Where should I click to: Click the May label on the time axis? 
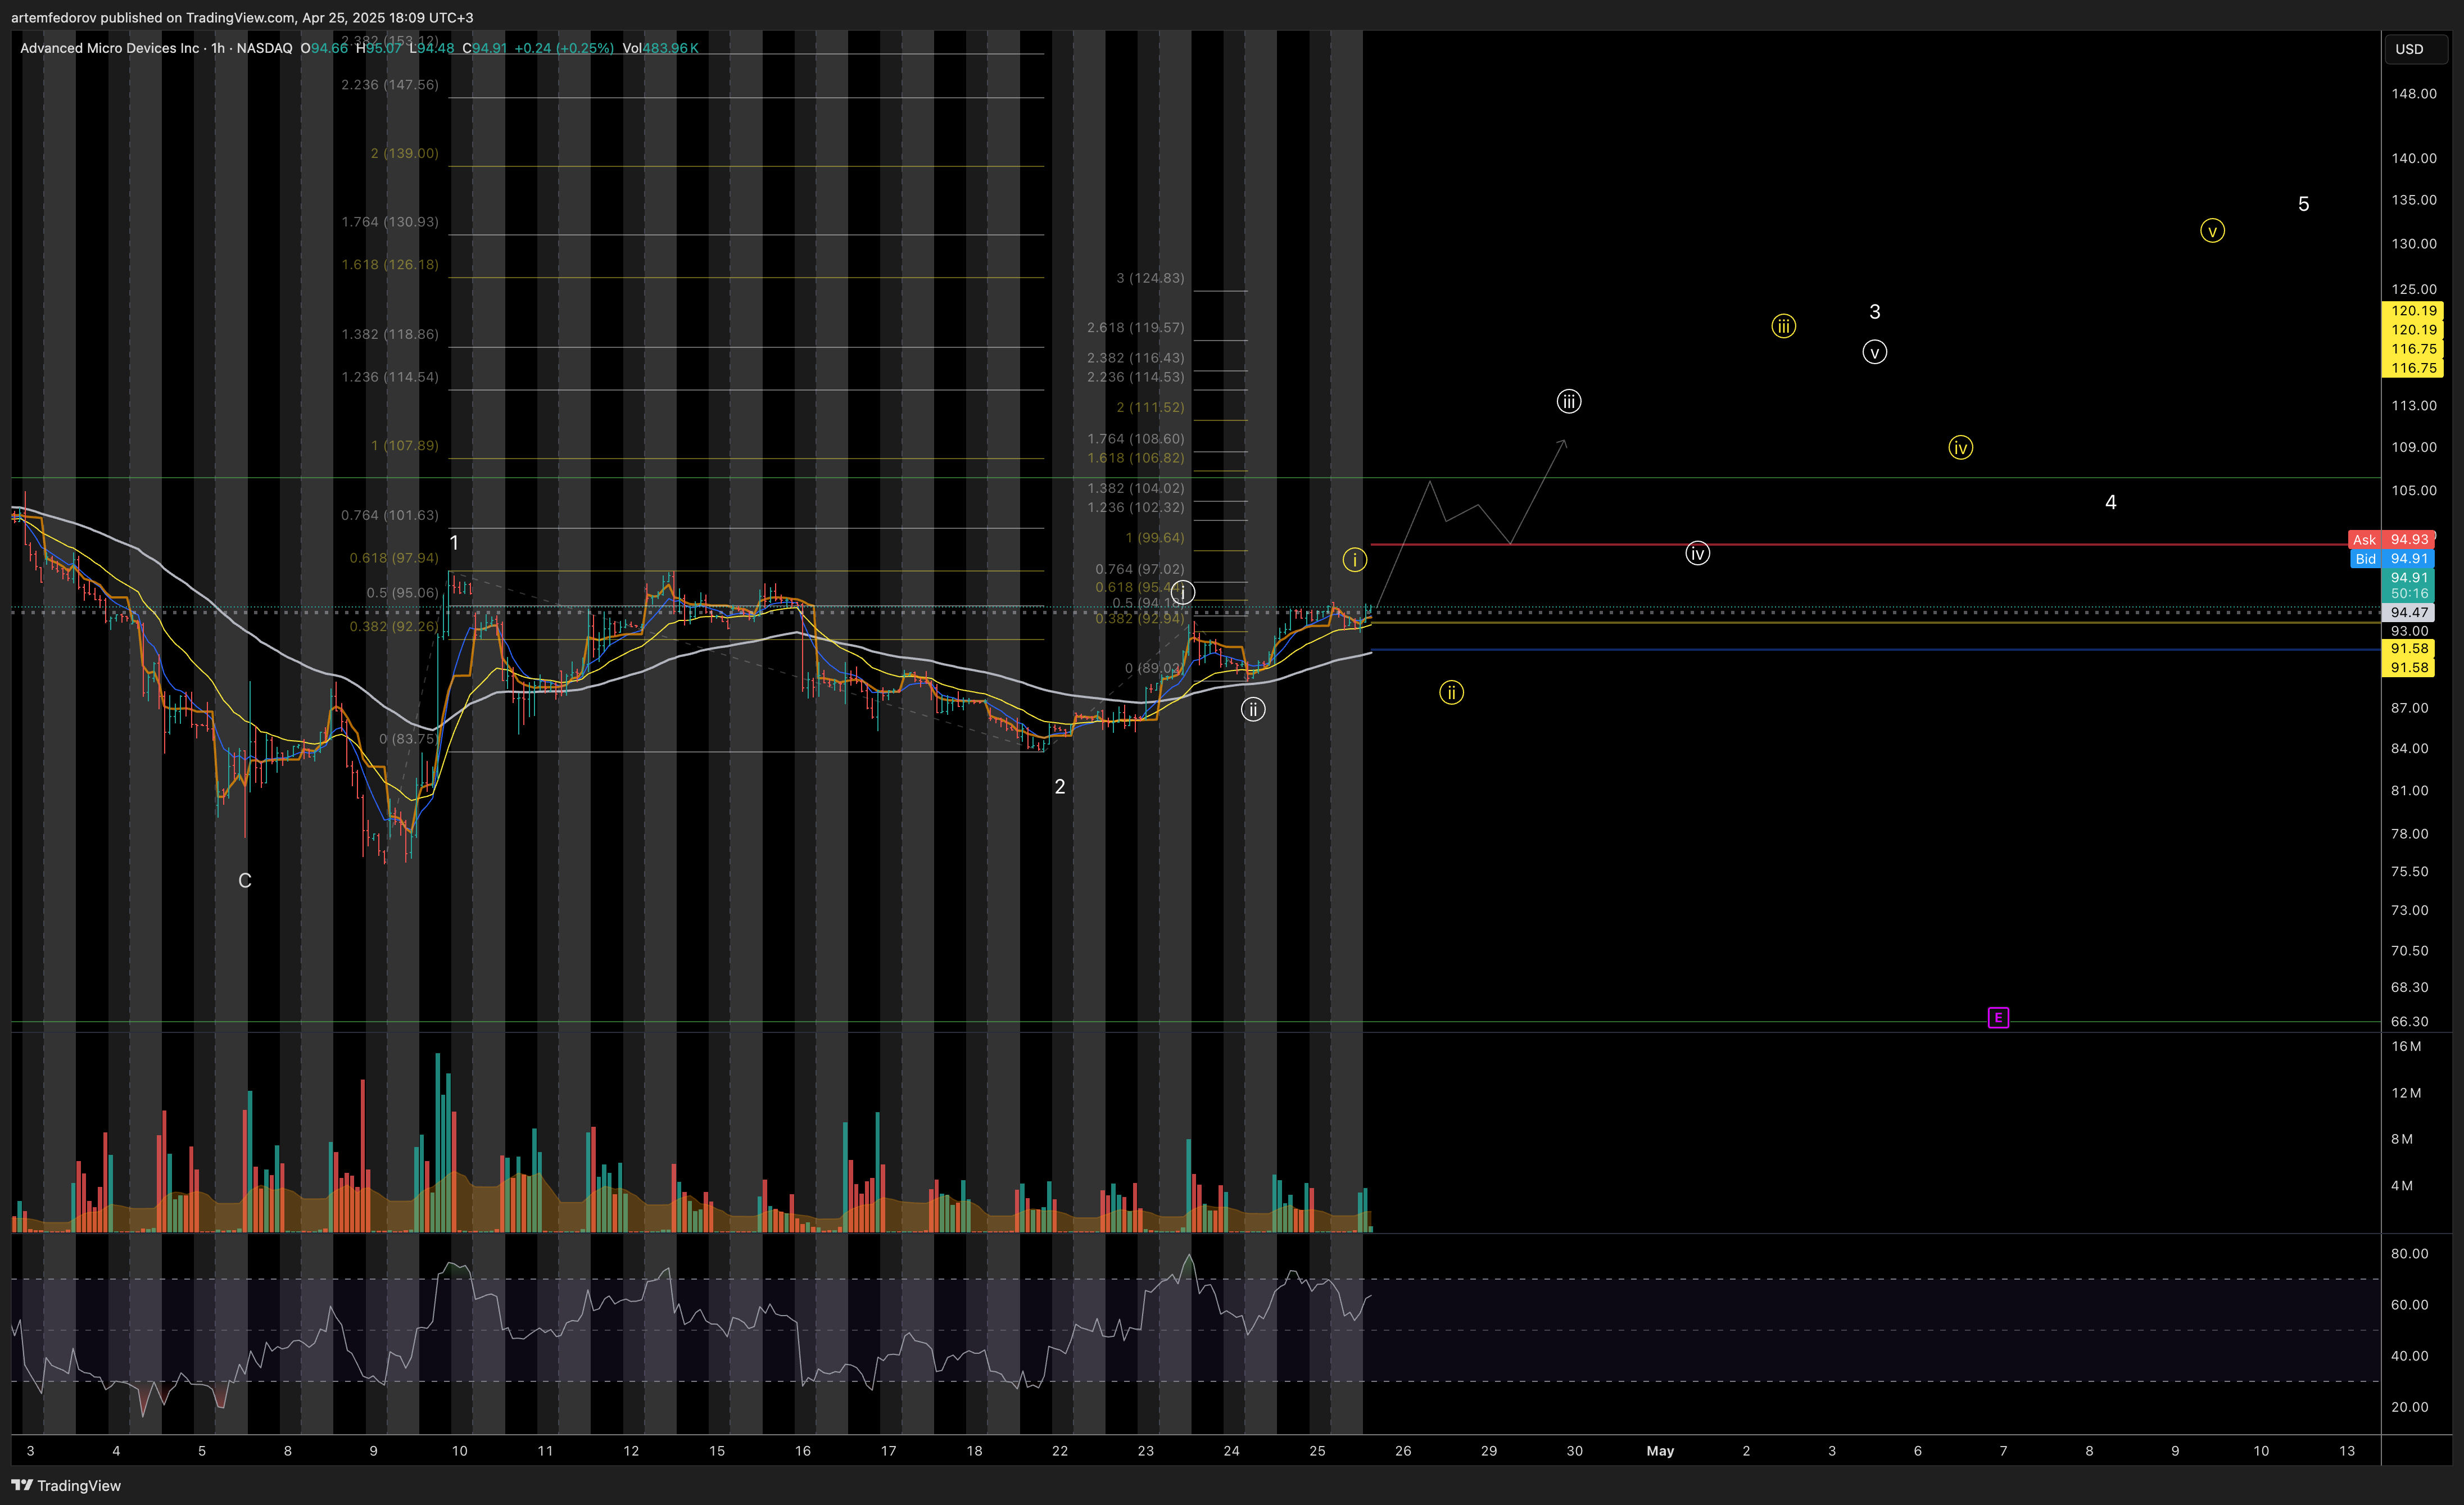pyautogui.click(x=1660, y=1451)
